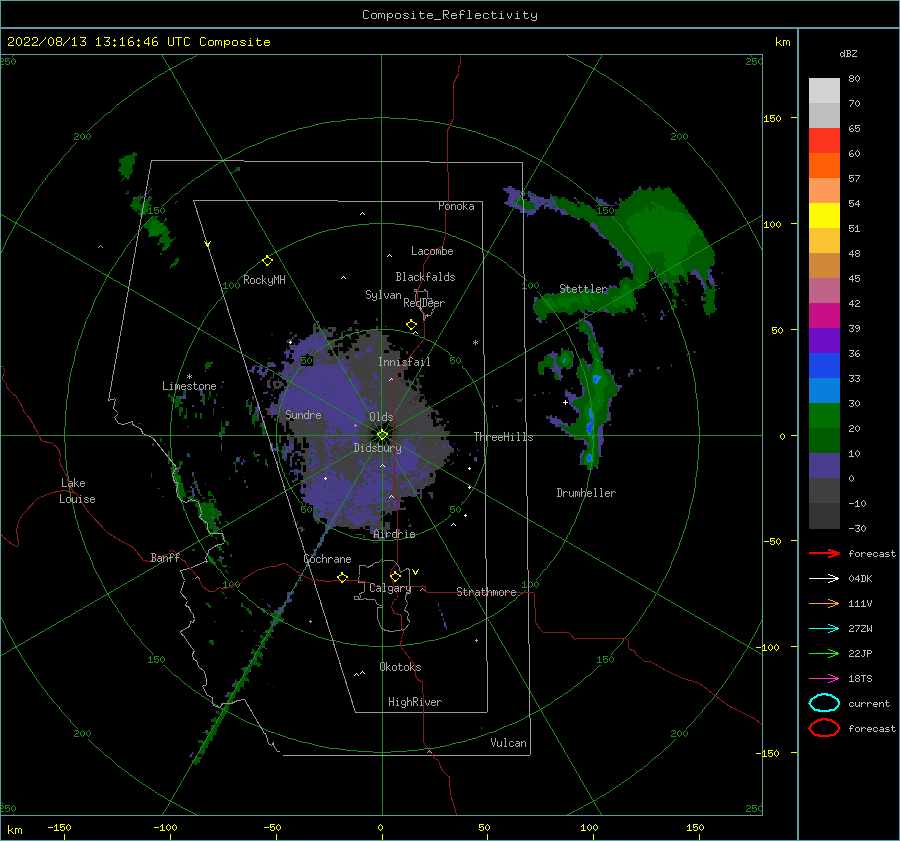Image resolution: width=900 pixels, height=841 pixels.
Task: Click the asterisk marker east of Innisfail
Action: point(475,343)
